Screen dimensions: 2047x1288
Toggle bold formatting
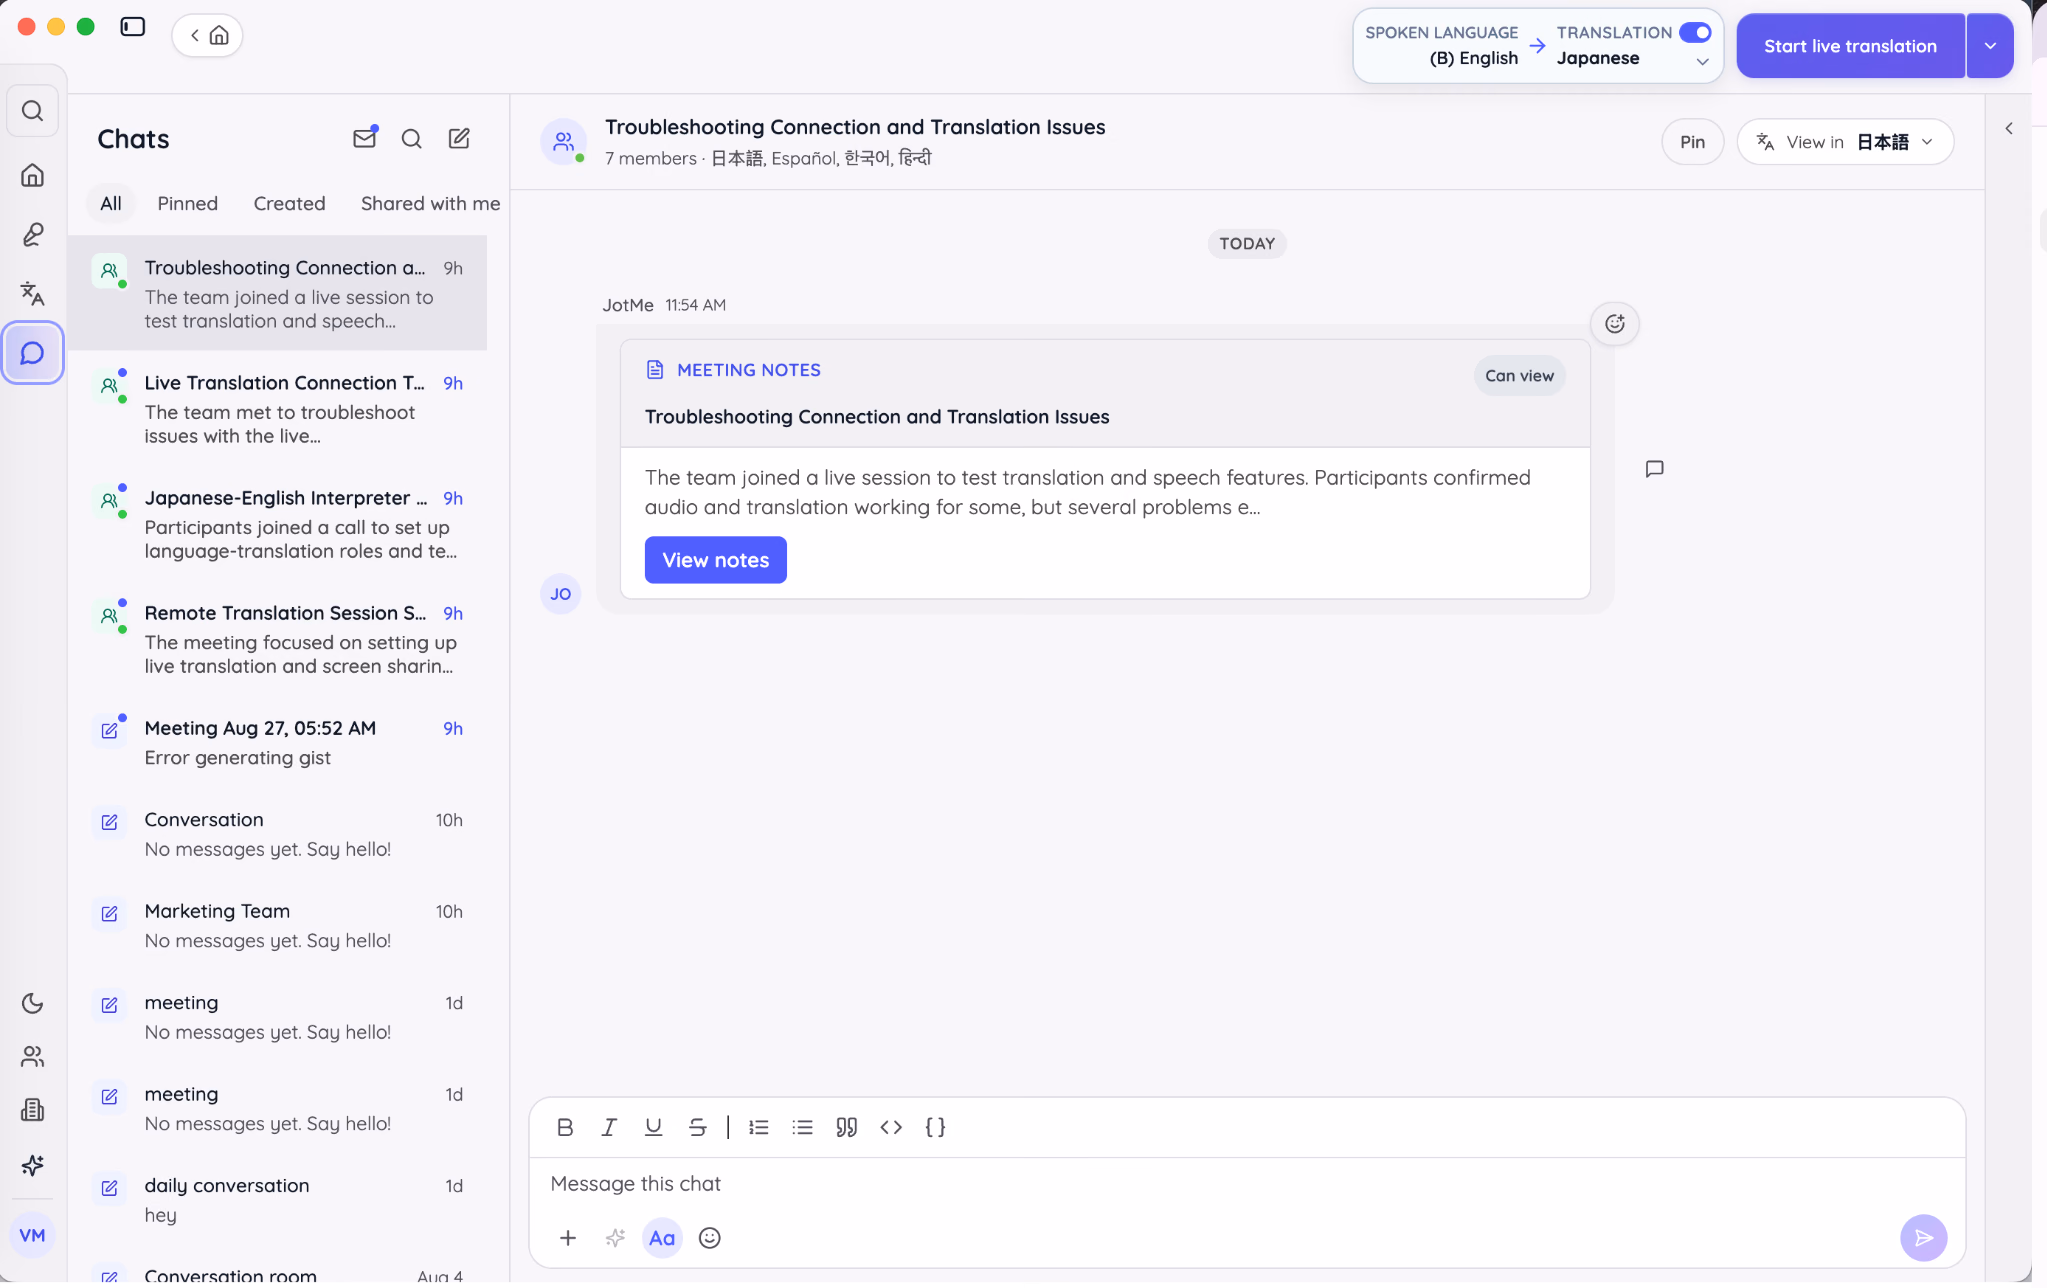(565, 1127)
